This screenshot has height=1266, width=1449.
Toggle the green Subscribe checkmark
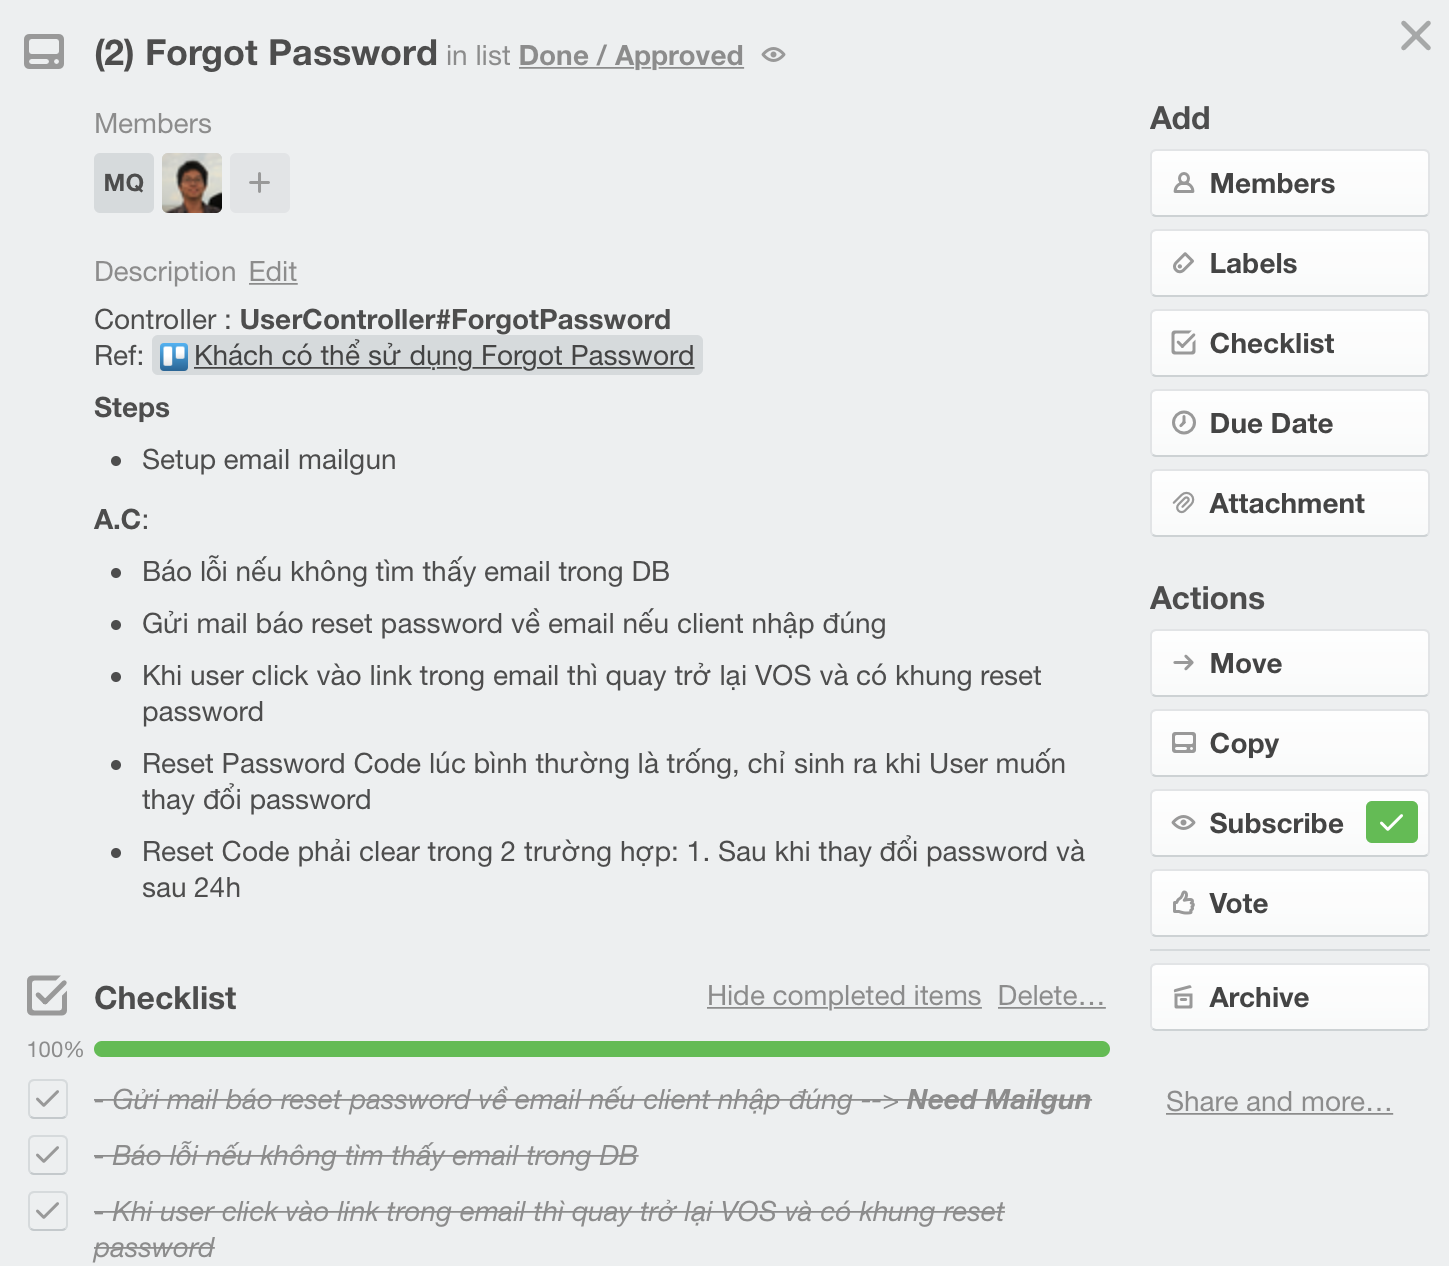tap(1392, 823)
